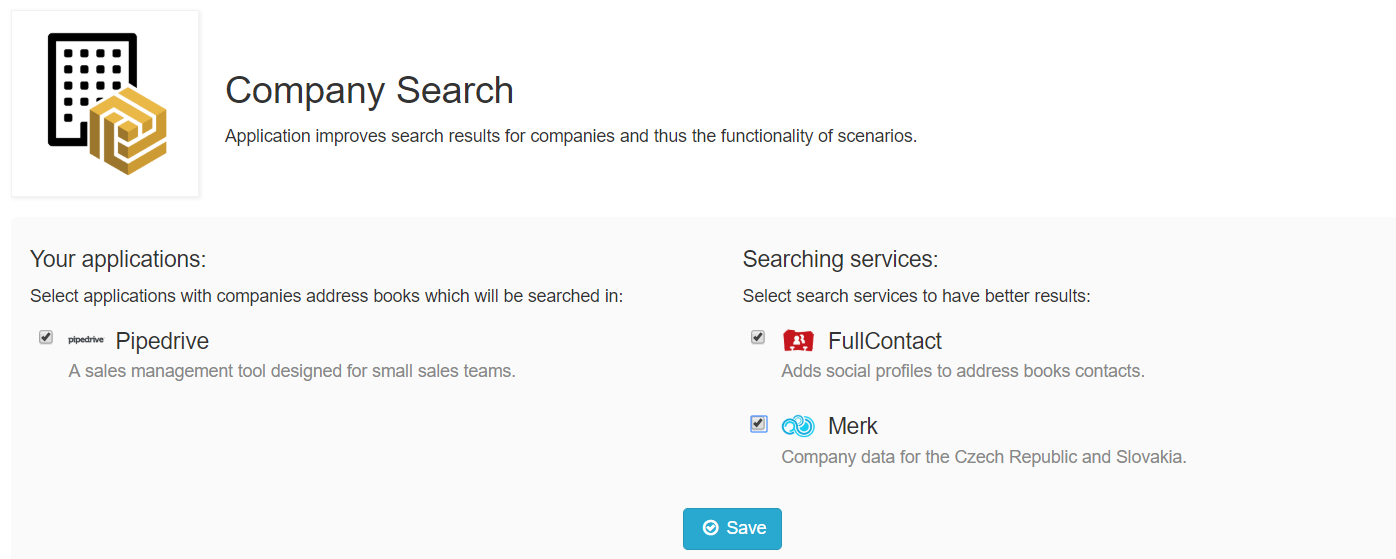Click the blue Merk circles icon
The image size is (1396, 559).
pos(798,426)
